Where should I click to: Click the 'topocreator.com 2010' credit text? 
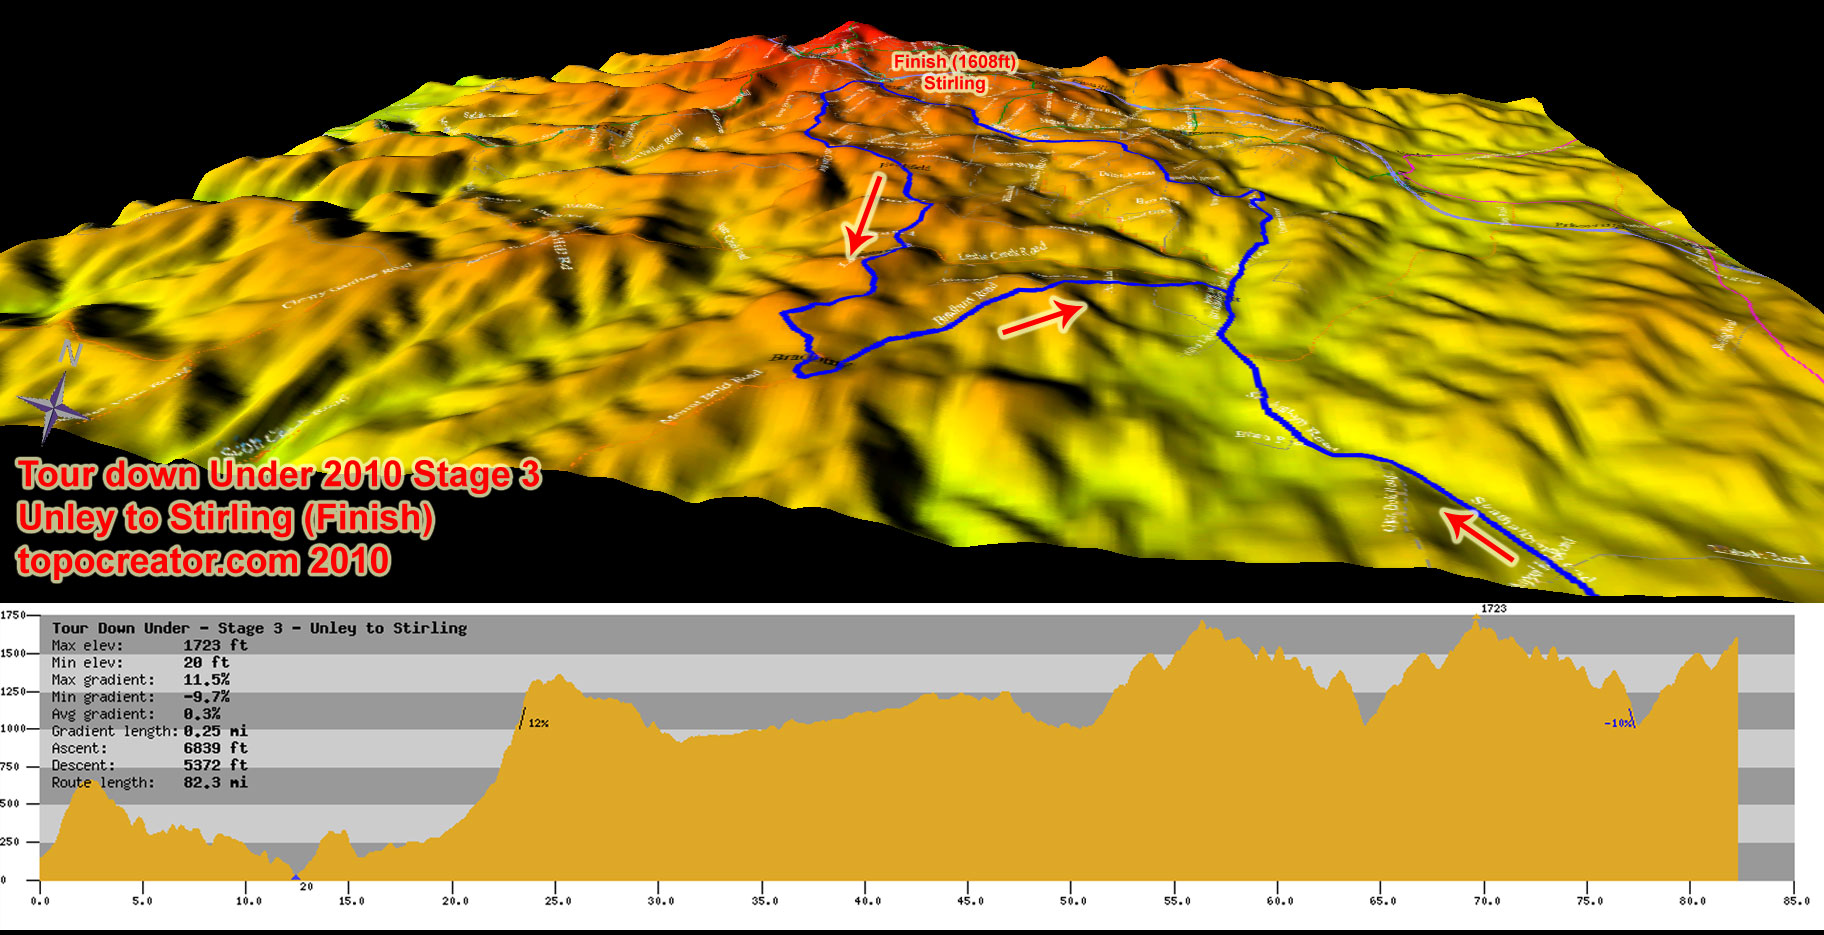[x=203, y=561]
